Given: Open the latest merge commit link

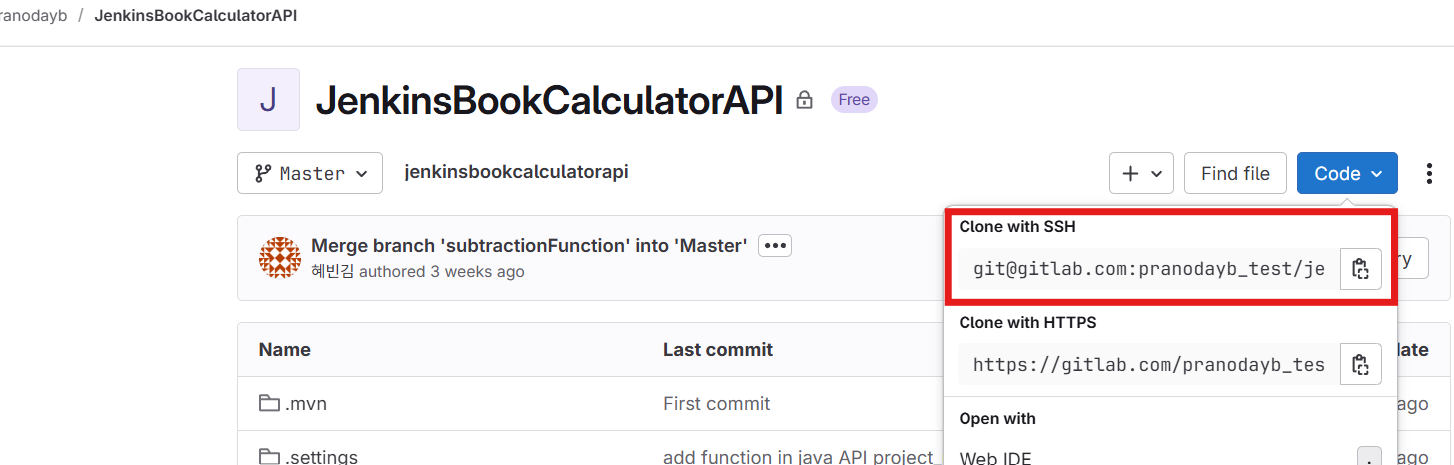Looking at the screenshot, I should [529, 245].
